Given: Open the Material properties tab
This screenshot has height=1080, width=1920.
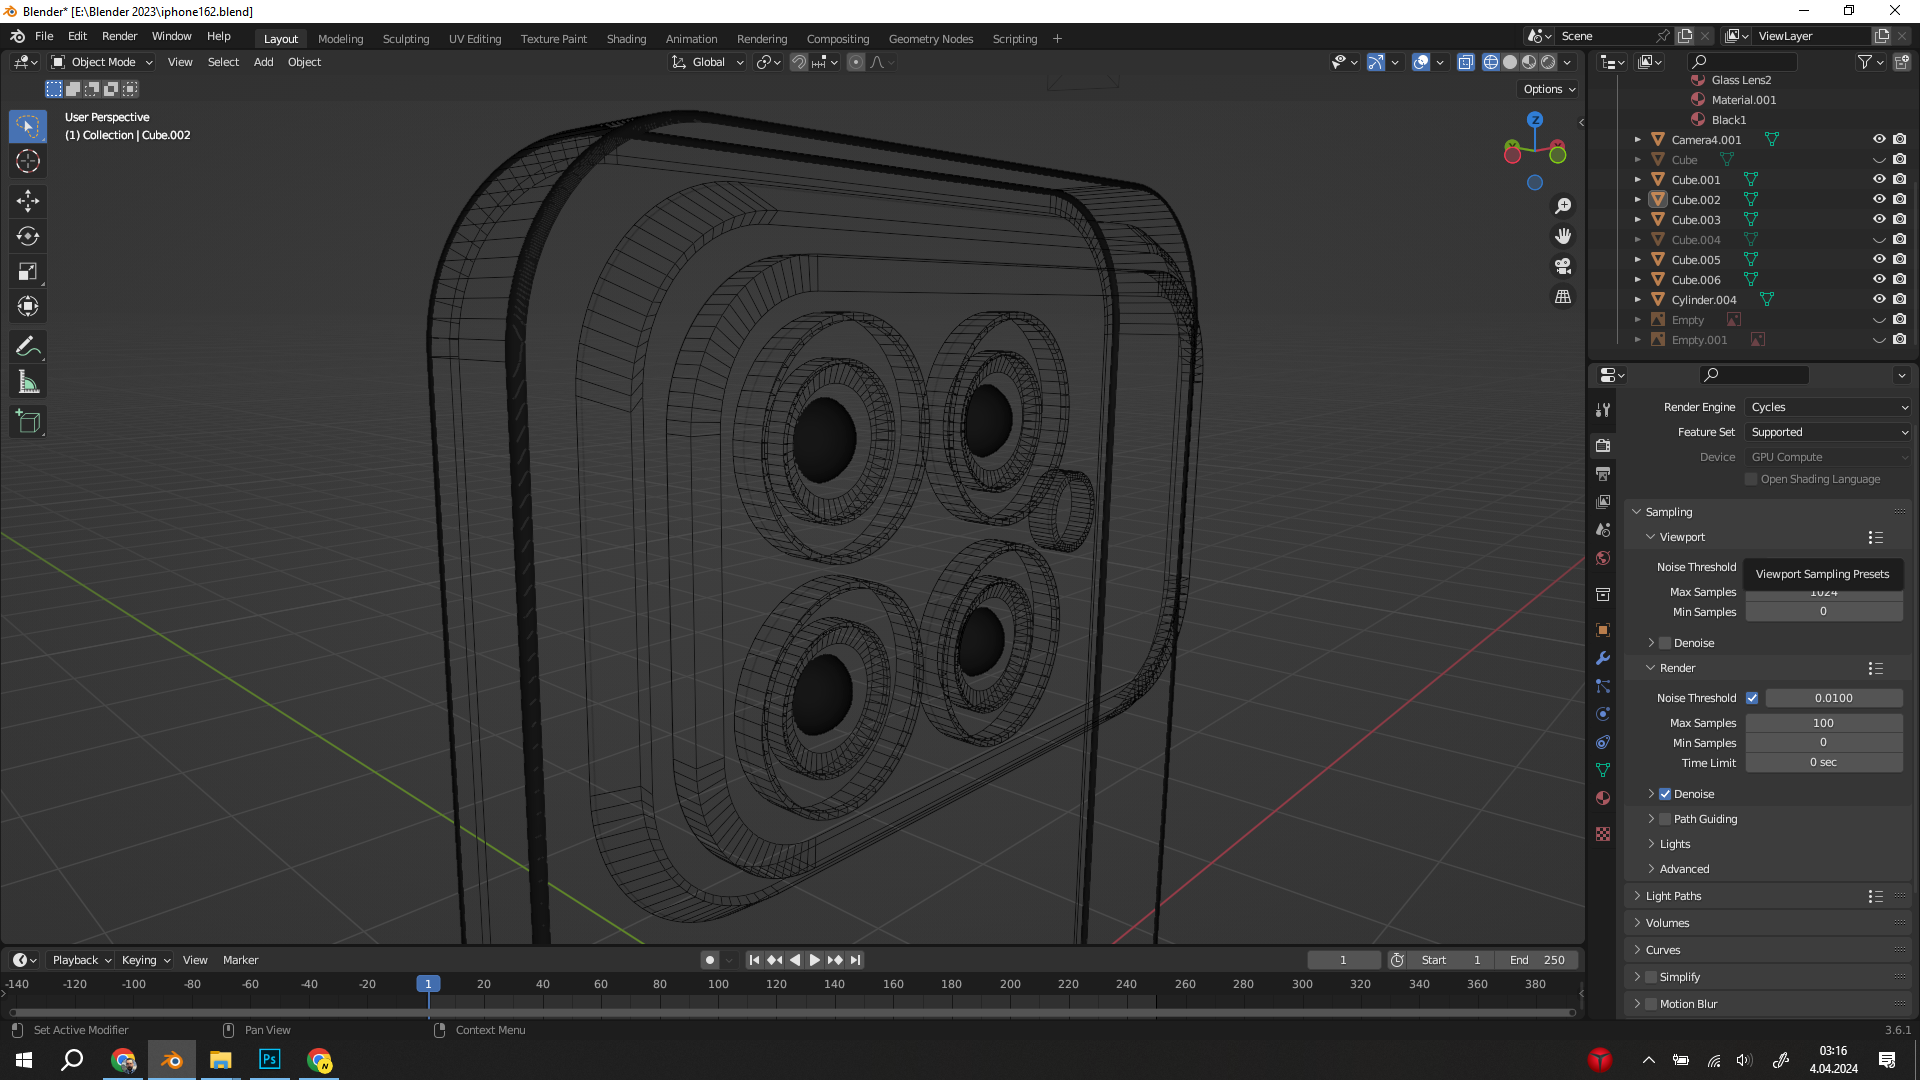Looking at the screenshot, I should pos(1603,798).
